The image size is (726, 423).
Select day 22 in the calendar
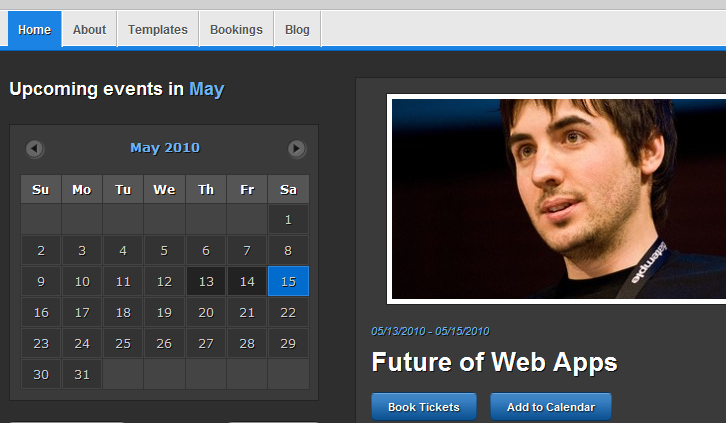tap(288, 312)
